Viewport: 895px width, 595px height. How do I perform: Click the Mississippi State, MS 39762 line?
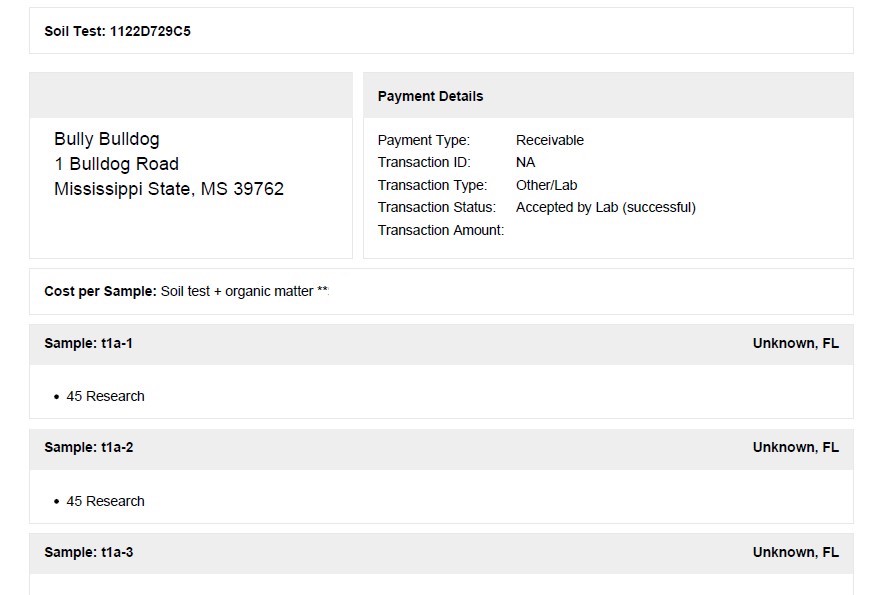[169, 189]
